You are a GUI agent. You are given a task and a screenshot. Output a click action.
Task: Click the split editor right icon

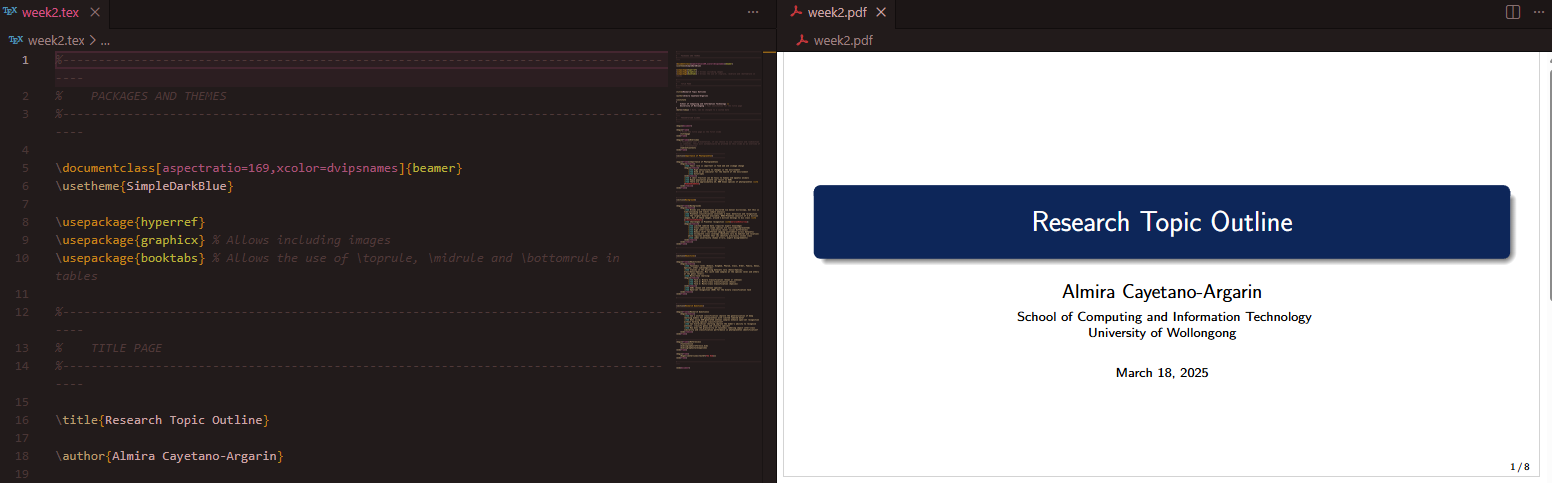pos(1513,12)
